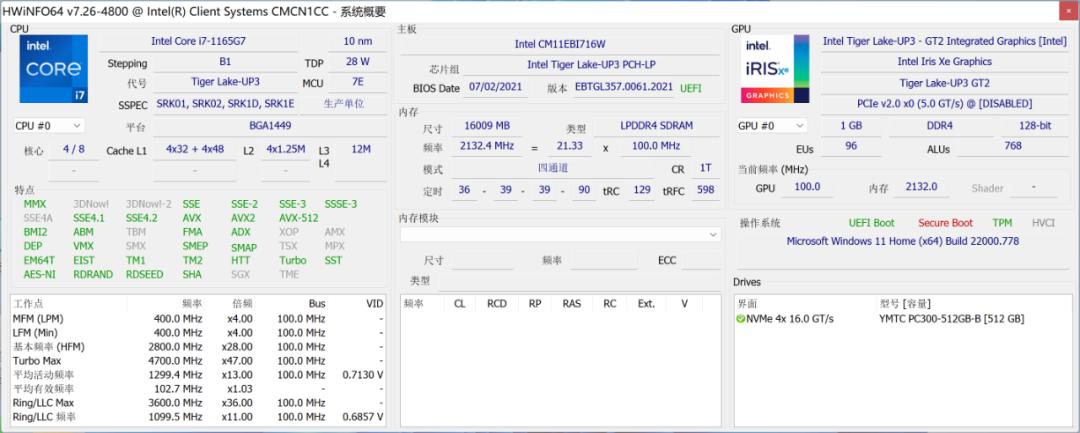Click the Intel Core i7 logo image
The image size is (1080, 433).
click(54, 69)
